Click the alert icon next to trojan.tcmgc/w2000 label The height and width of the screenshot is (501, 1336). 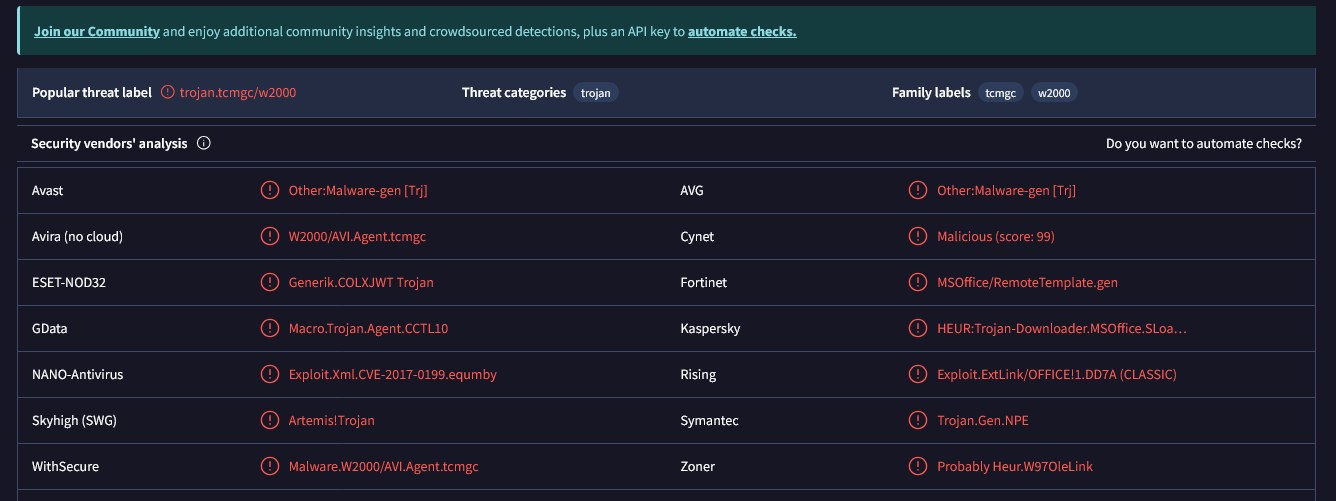(167, 92)
